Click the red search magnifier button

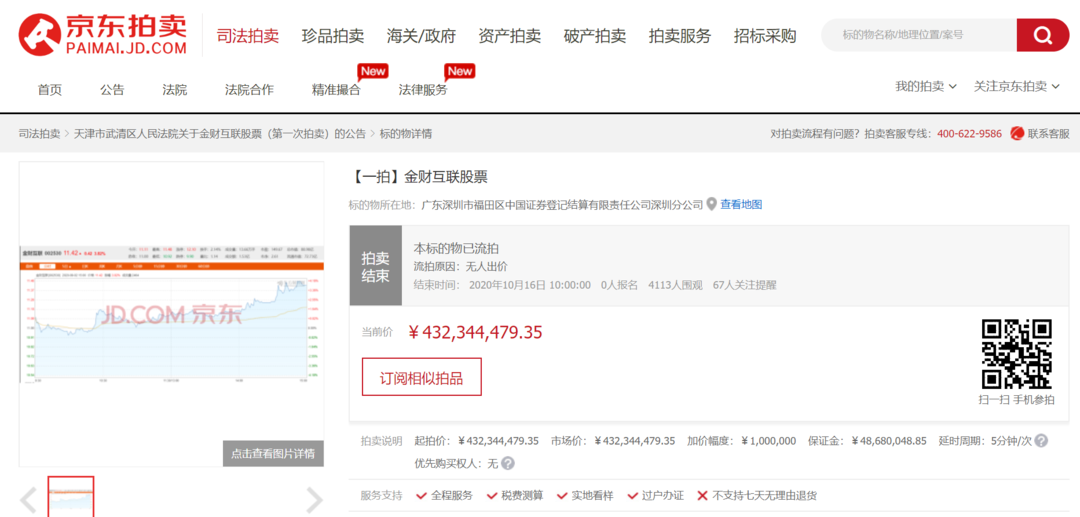[x=1043, y=34]
